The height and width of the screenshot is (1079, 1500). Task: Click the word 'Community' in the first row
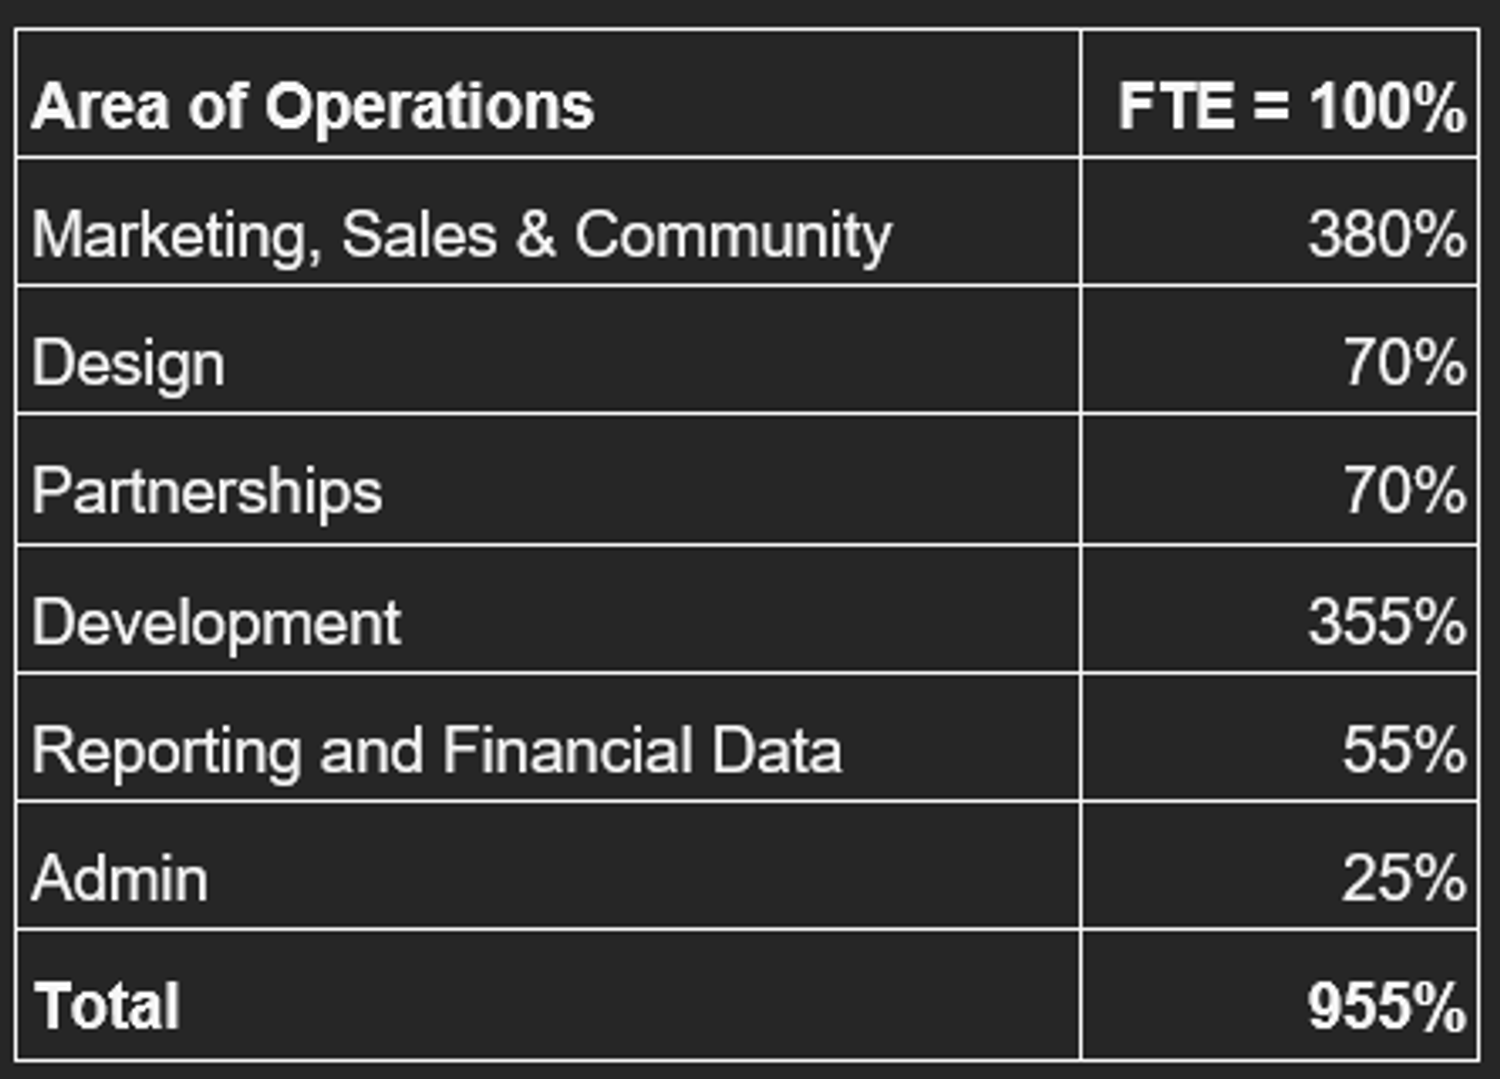(732, 236)
